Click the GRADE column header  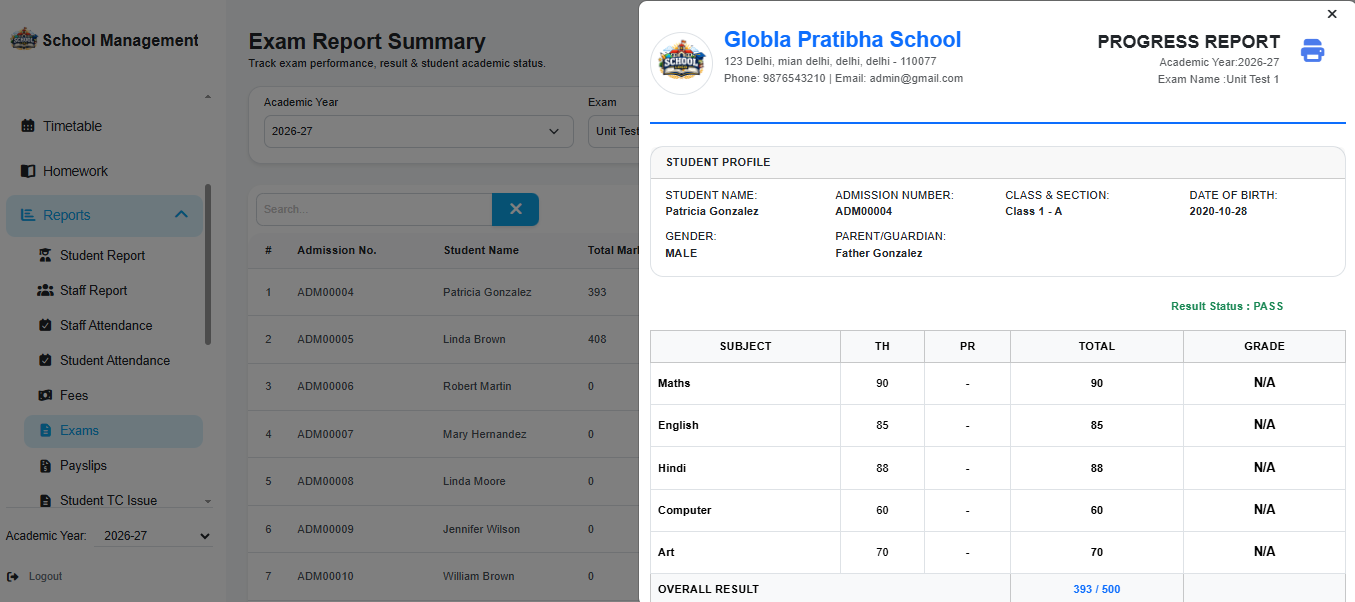(x=1264, y=346)
